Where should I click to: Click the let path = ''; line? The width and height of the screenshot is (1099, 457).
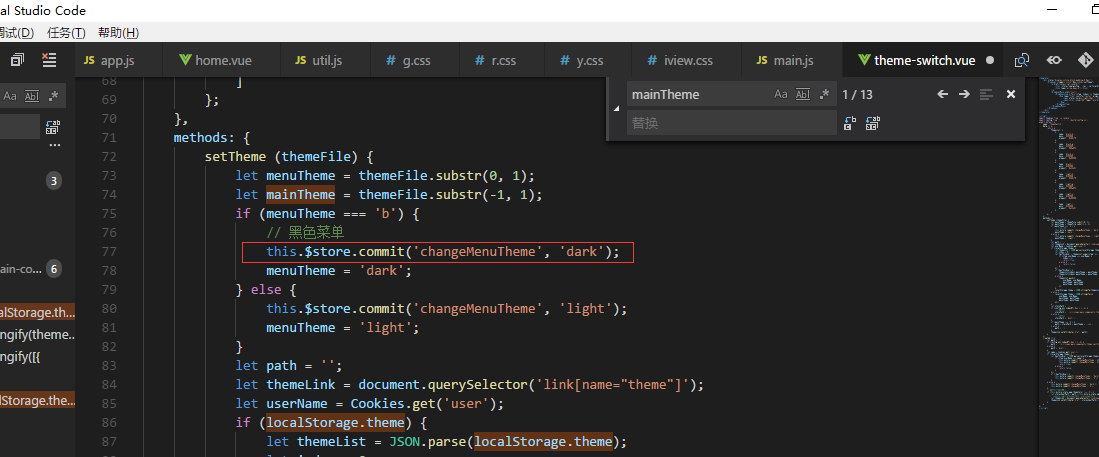(x=289, y=366)
